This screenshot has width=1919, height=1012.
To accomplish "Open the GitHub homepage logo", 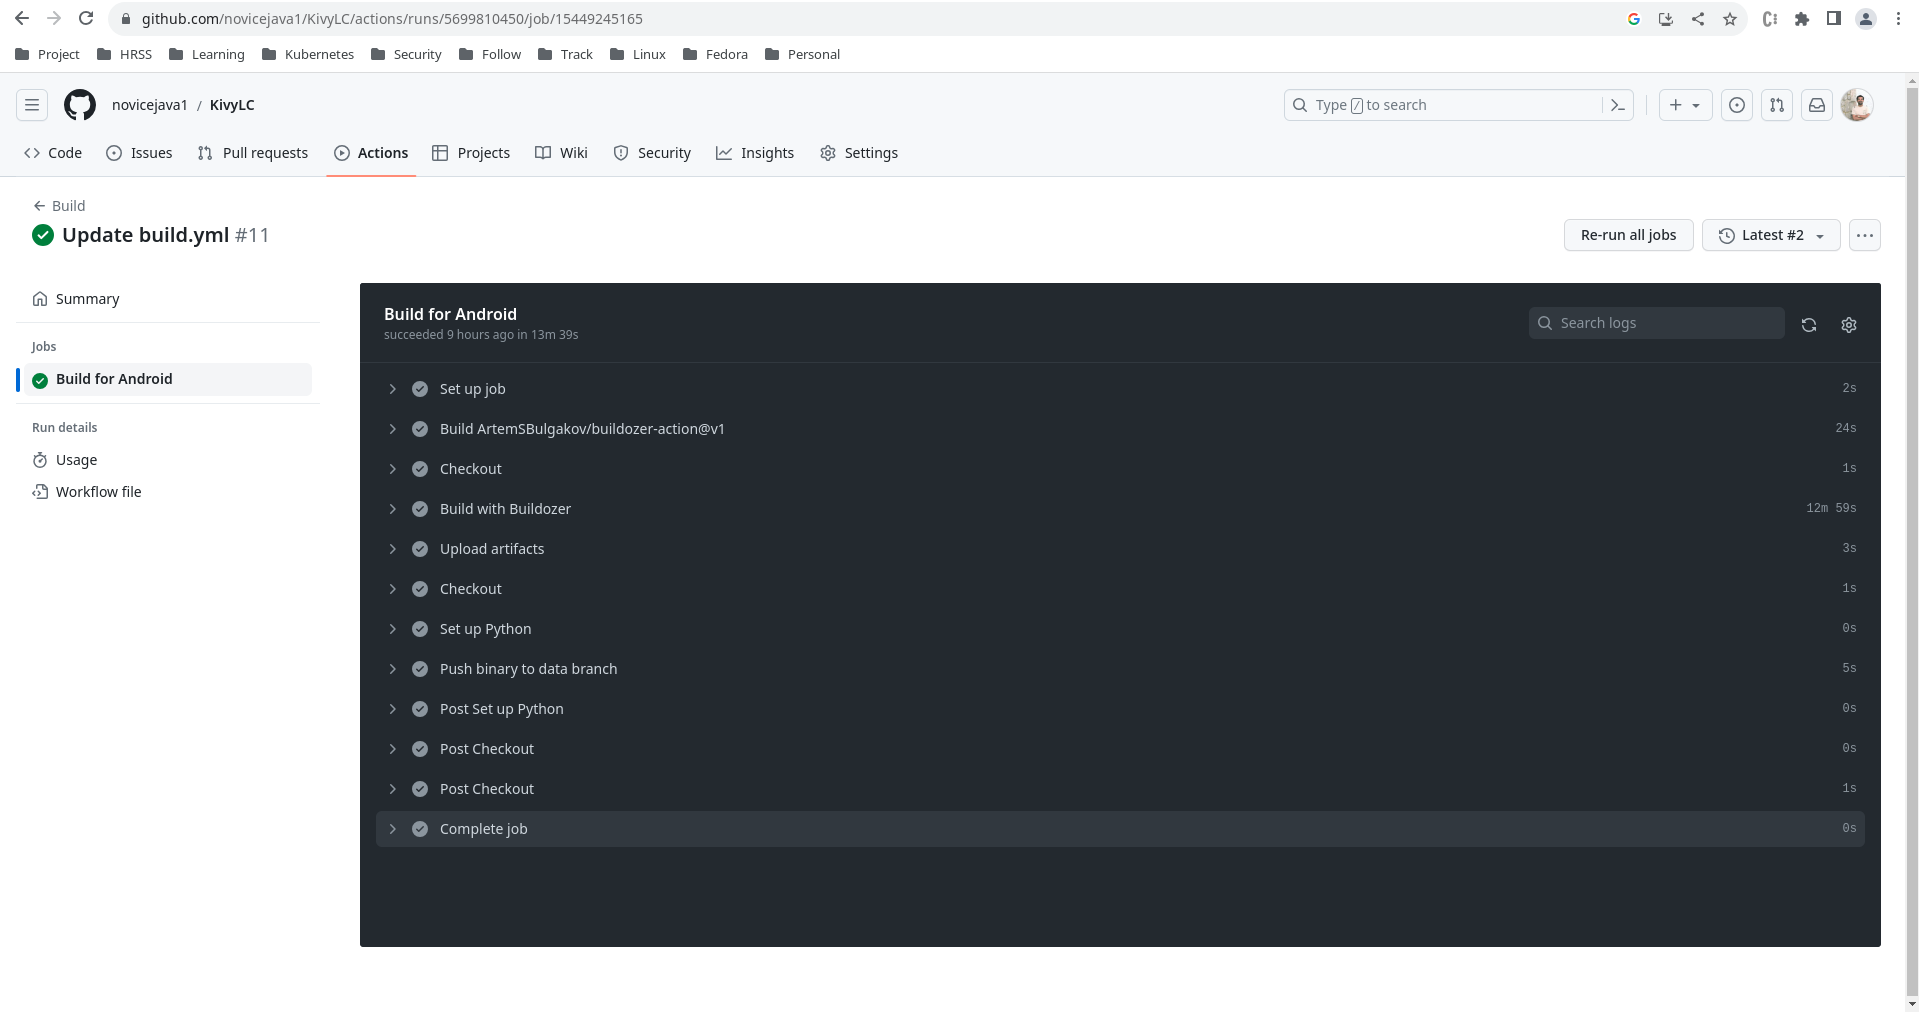I will [80, 105].
